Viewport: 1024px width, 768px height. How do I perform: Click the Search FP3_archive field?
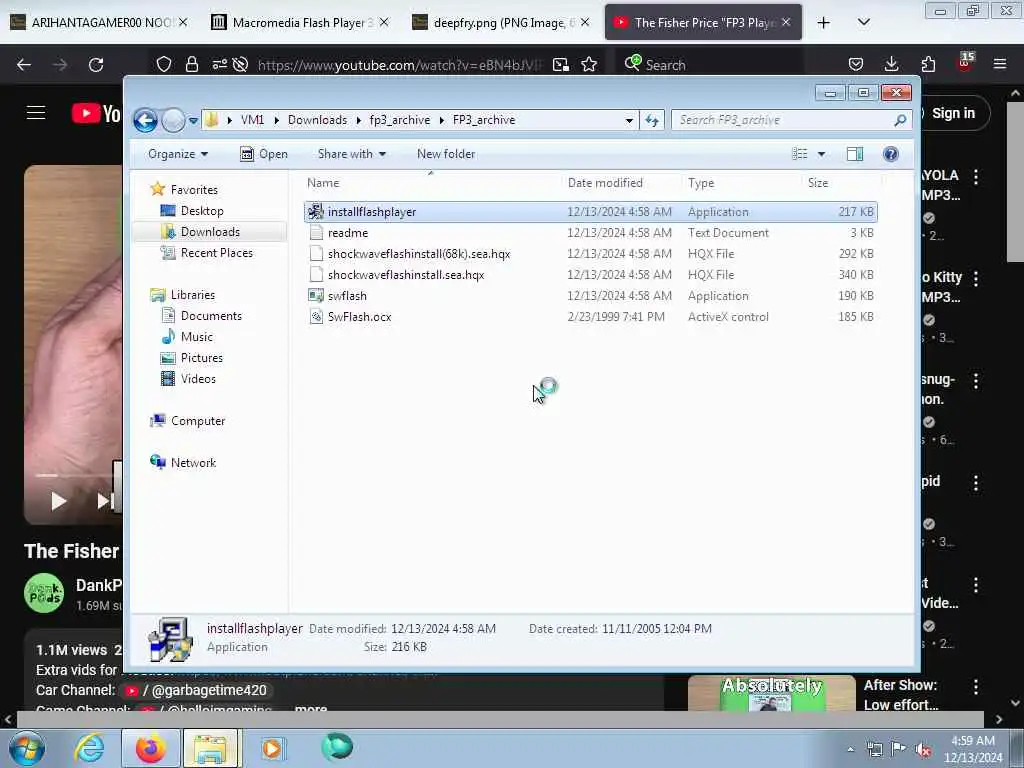pos(784,120)
